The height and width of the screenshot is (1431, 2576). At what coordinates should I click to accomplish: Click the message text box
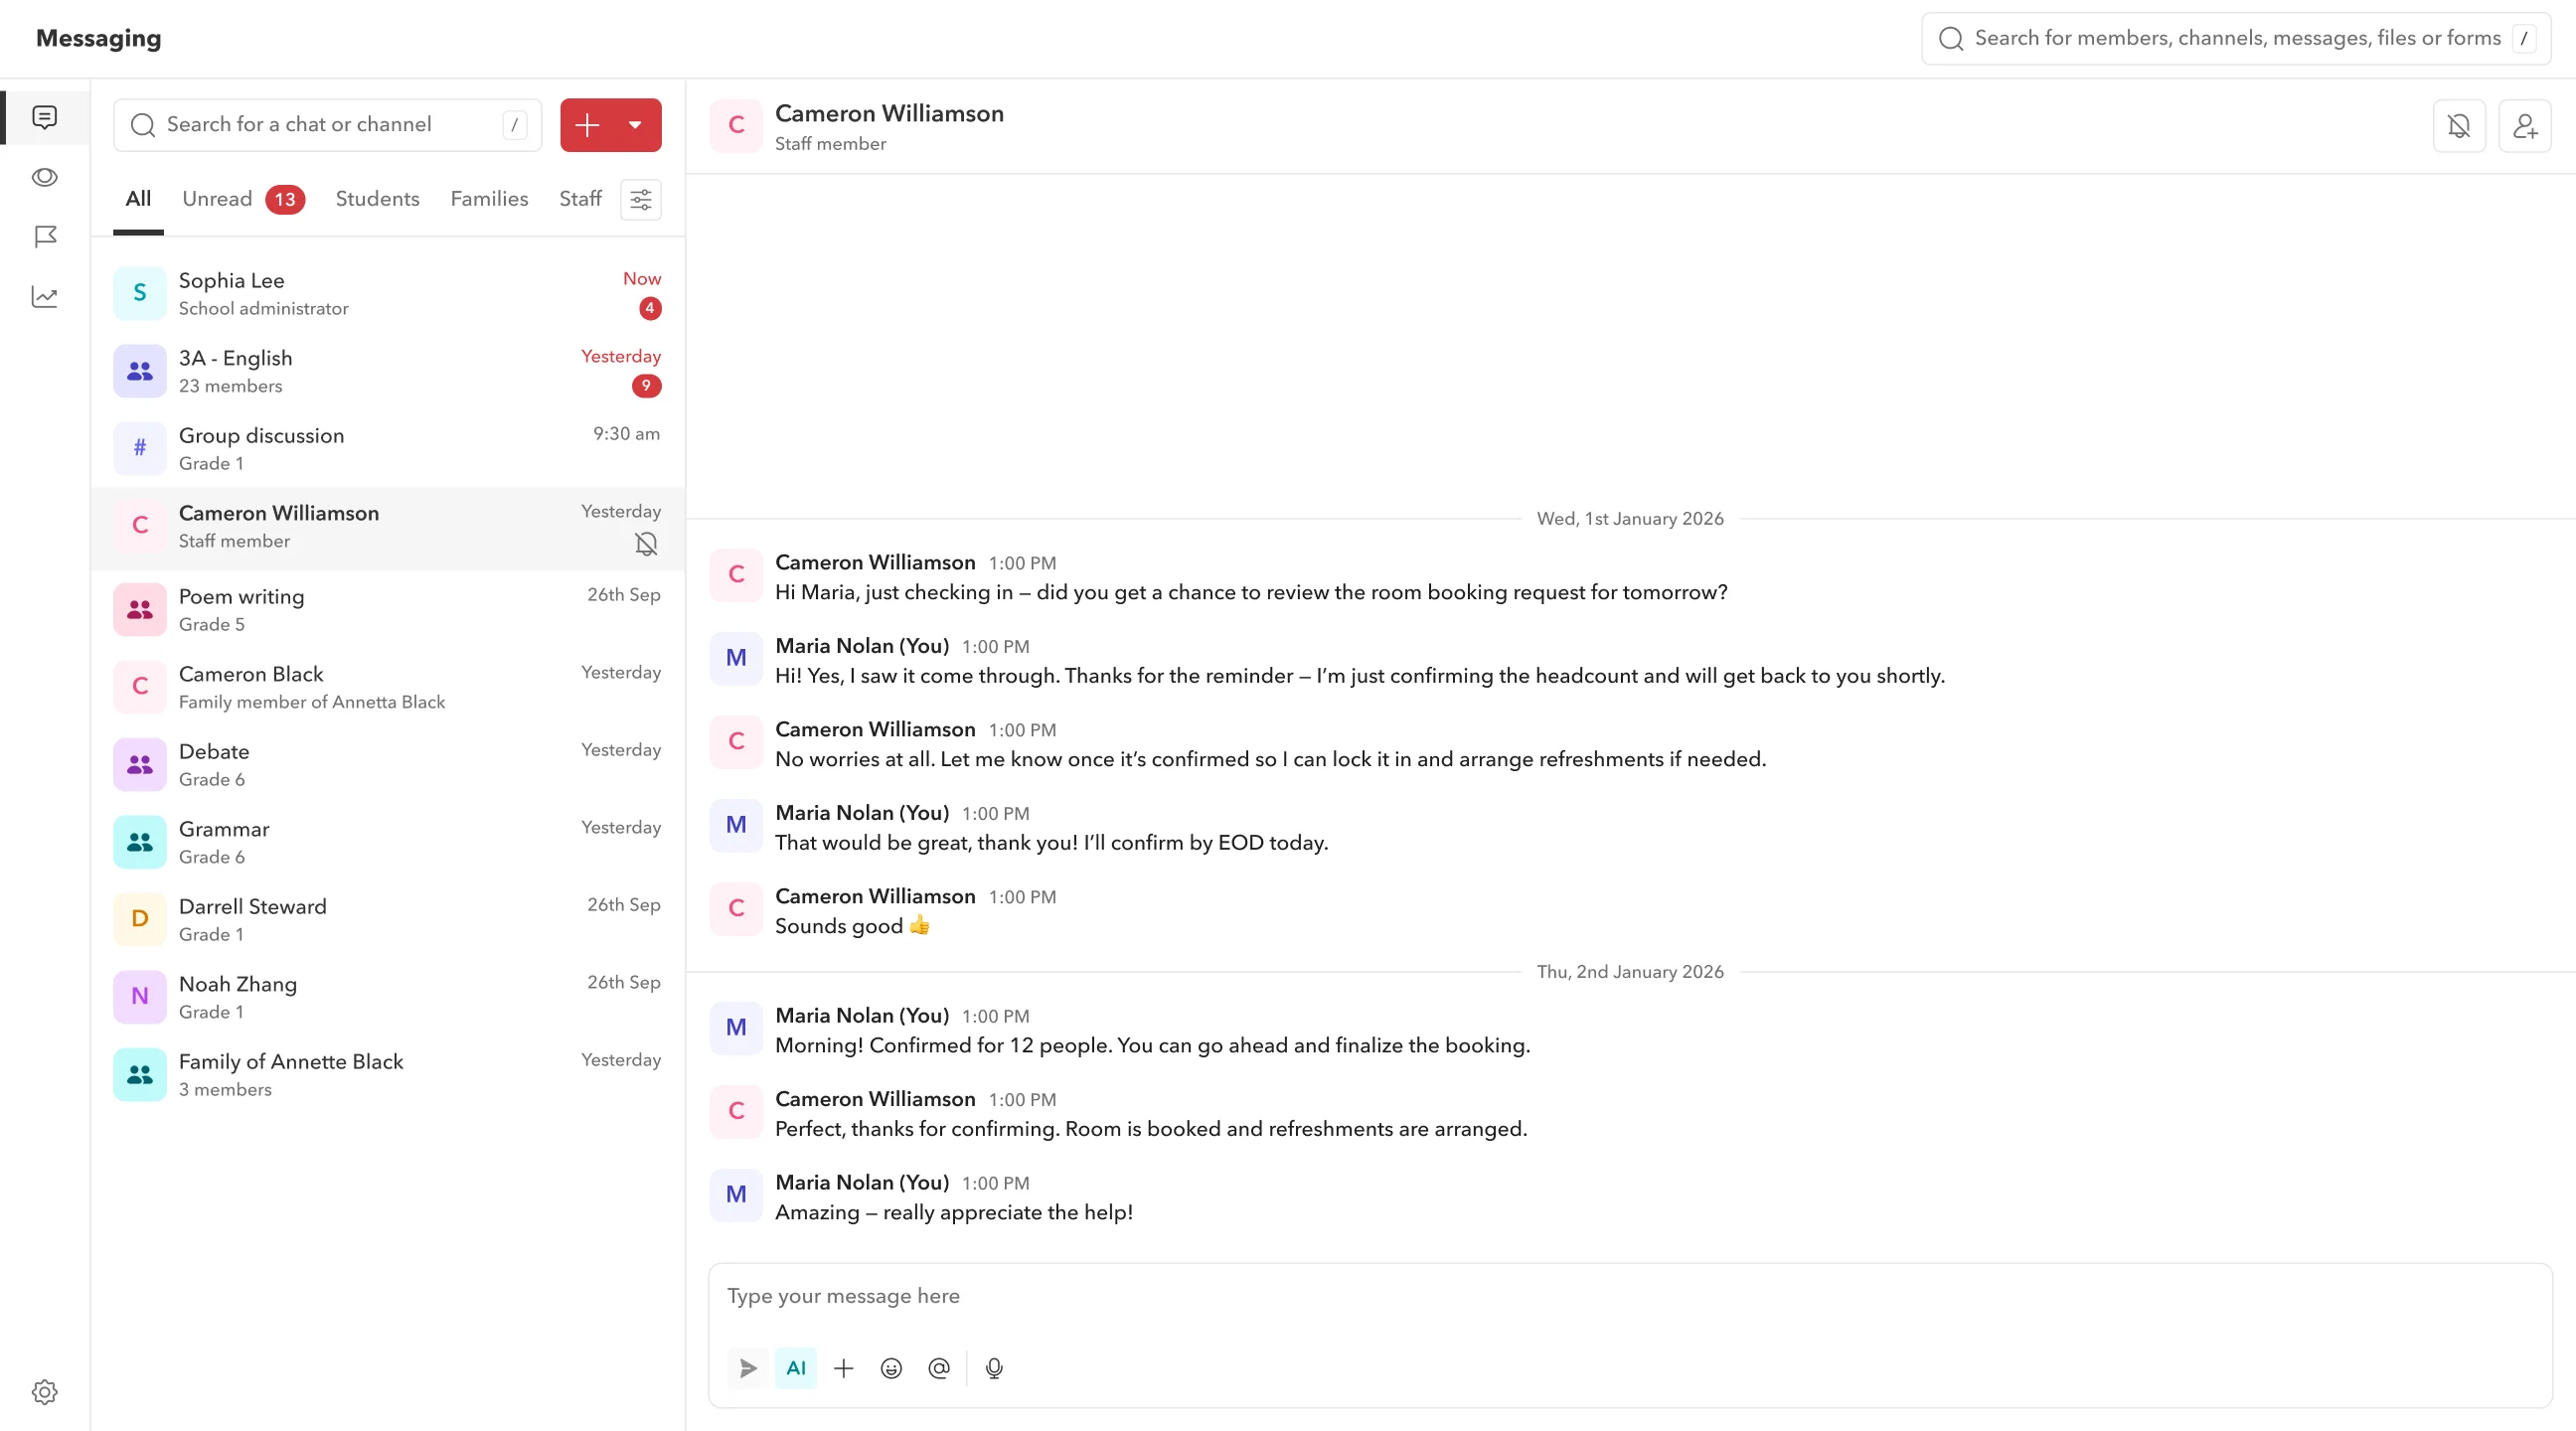pyautogui.click(x=1630, y=1296)
